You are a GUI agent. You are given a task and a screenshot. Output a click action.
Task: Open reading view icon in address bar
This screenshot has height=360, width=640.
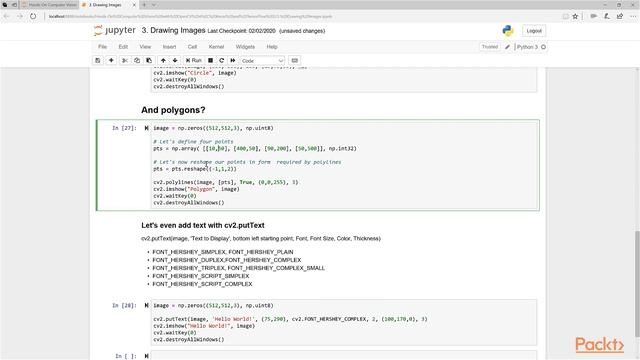coord(565,16)
